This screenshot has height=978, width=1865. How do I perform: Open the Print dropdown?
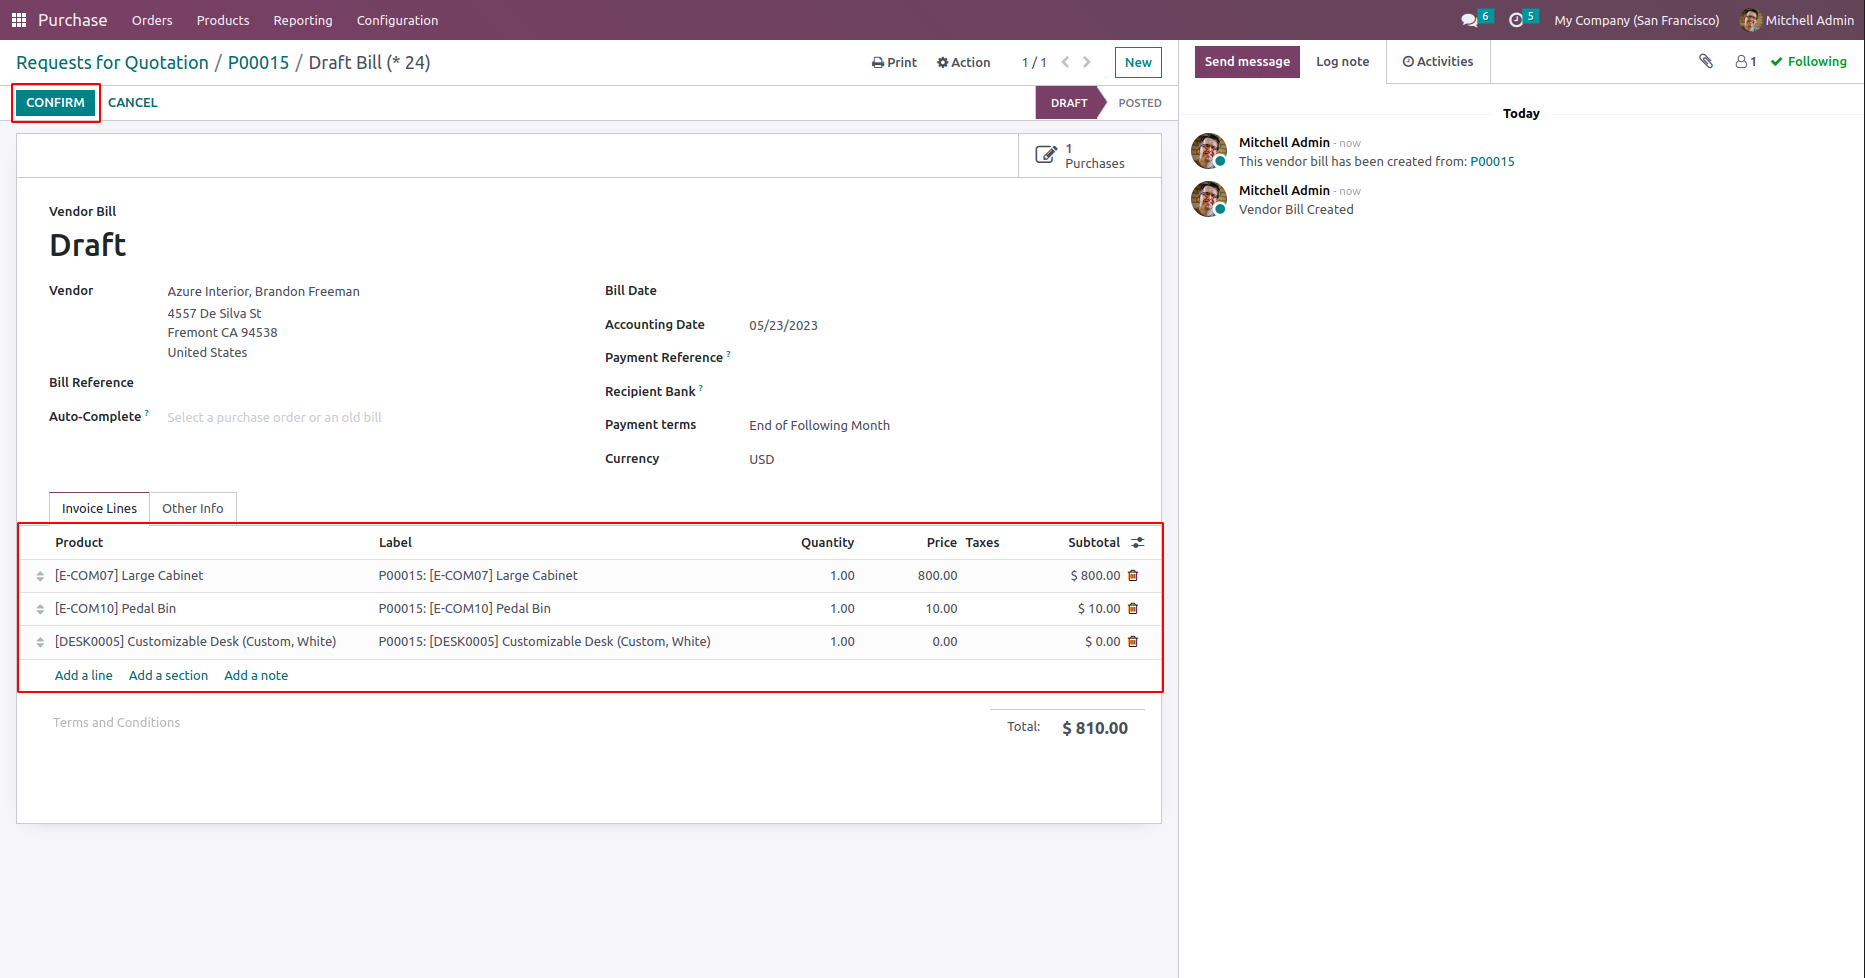click(894, 62)
